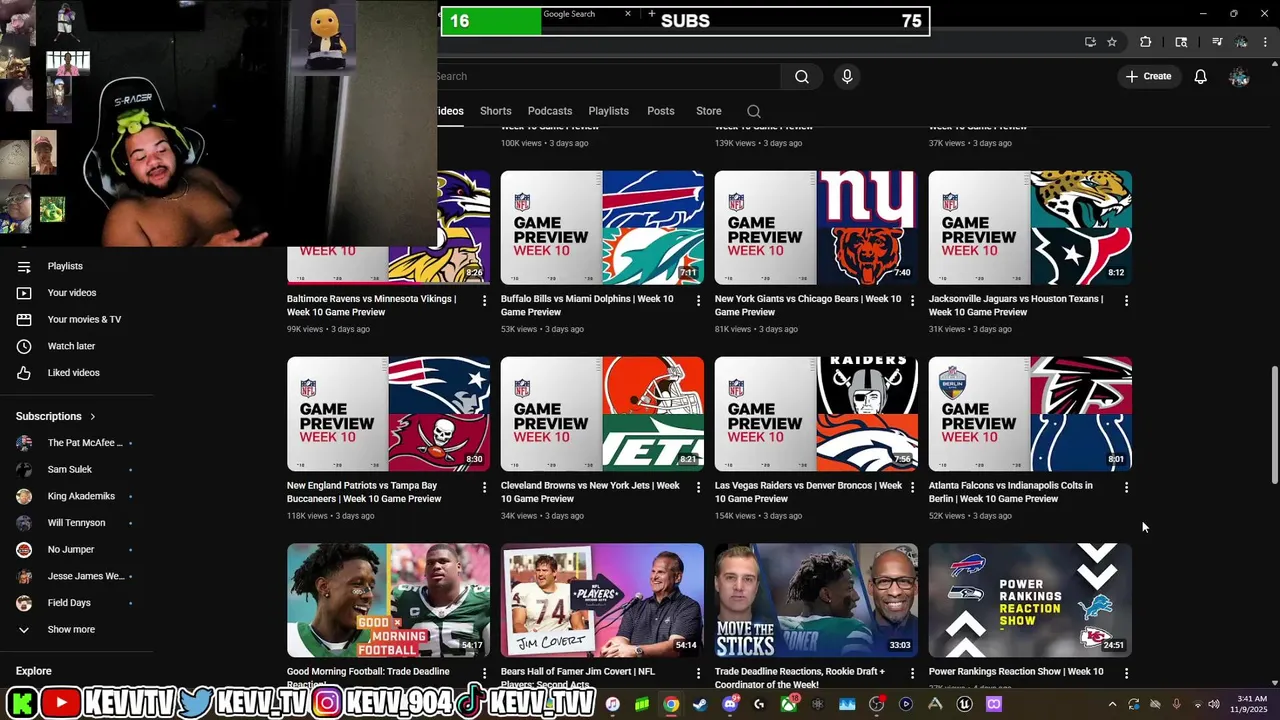Click the Watch later clock icon
The height and width of the screenshot is (720, 1280).
click(24, 346)
